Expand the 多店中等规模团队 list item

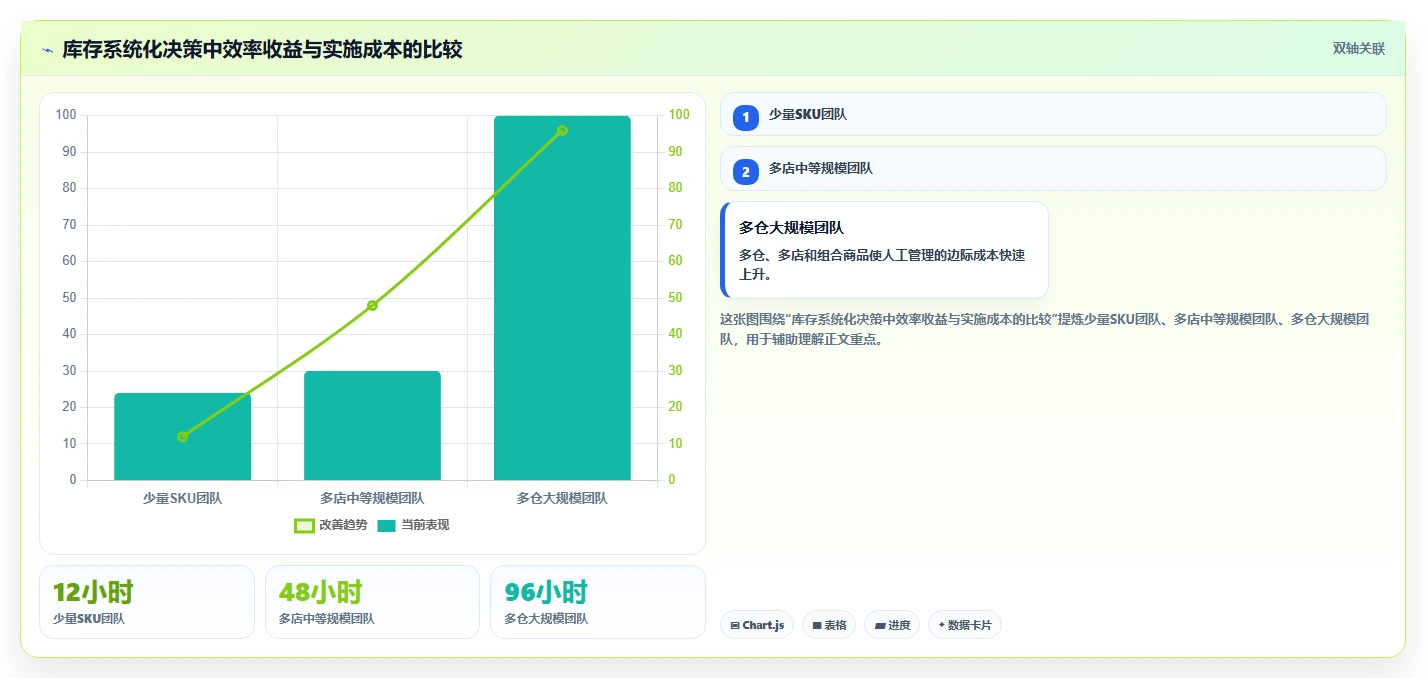point(1053,168)
